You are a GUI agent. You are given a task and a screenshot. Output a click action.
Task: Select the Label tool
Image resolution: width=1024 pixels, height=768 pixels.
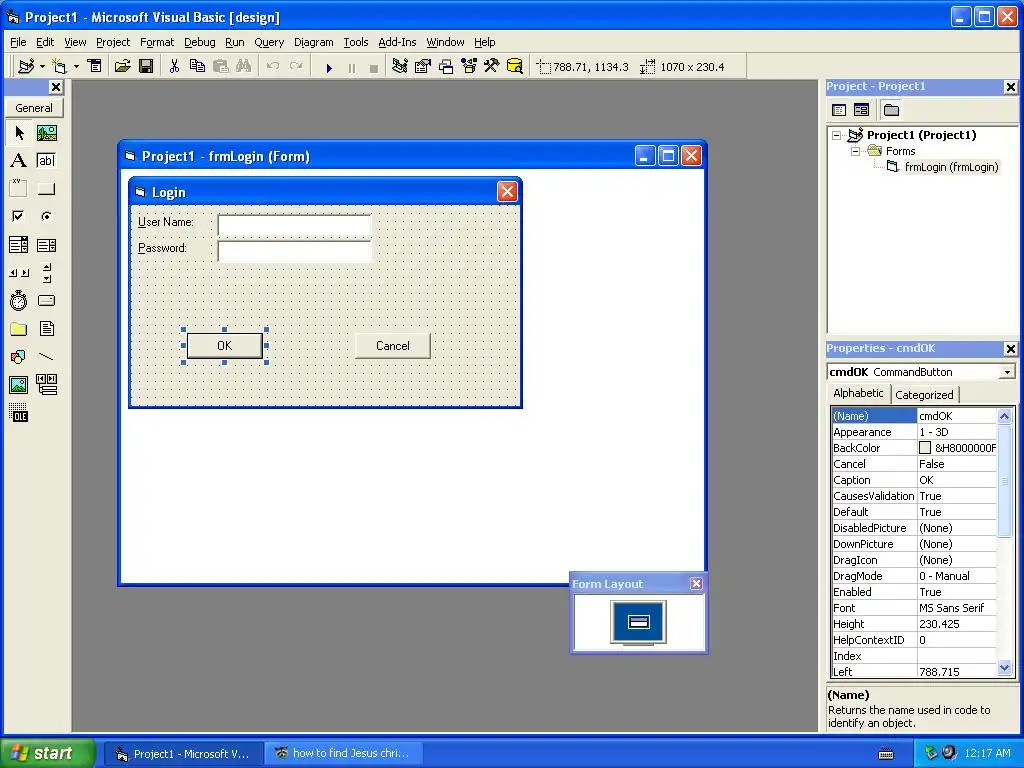[19, 161]
